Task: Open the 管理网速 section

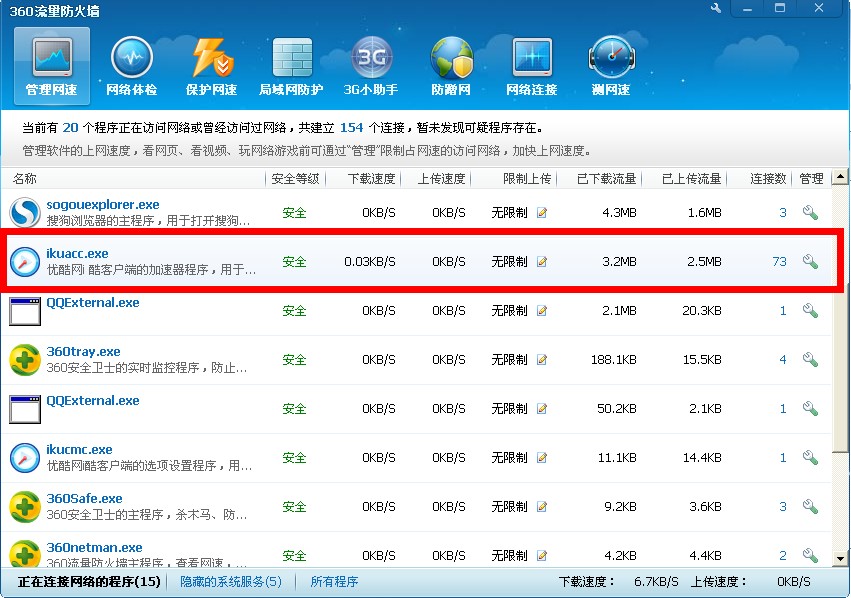Action: tap(52, 66)
